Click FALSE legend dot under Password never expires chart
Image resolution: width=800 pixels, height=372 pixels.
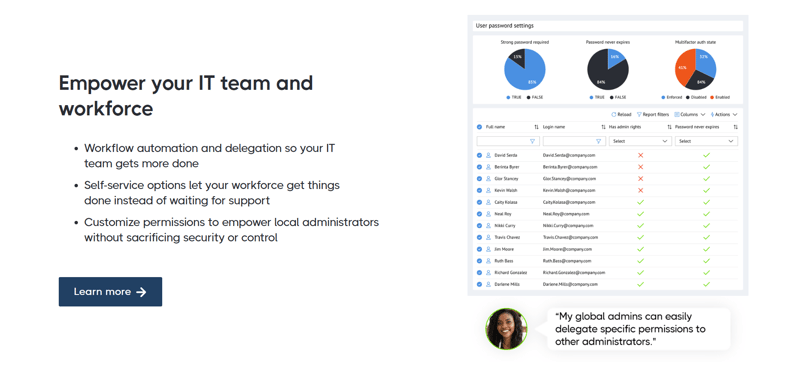611,97
